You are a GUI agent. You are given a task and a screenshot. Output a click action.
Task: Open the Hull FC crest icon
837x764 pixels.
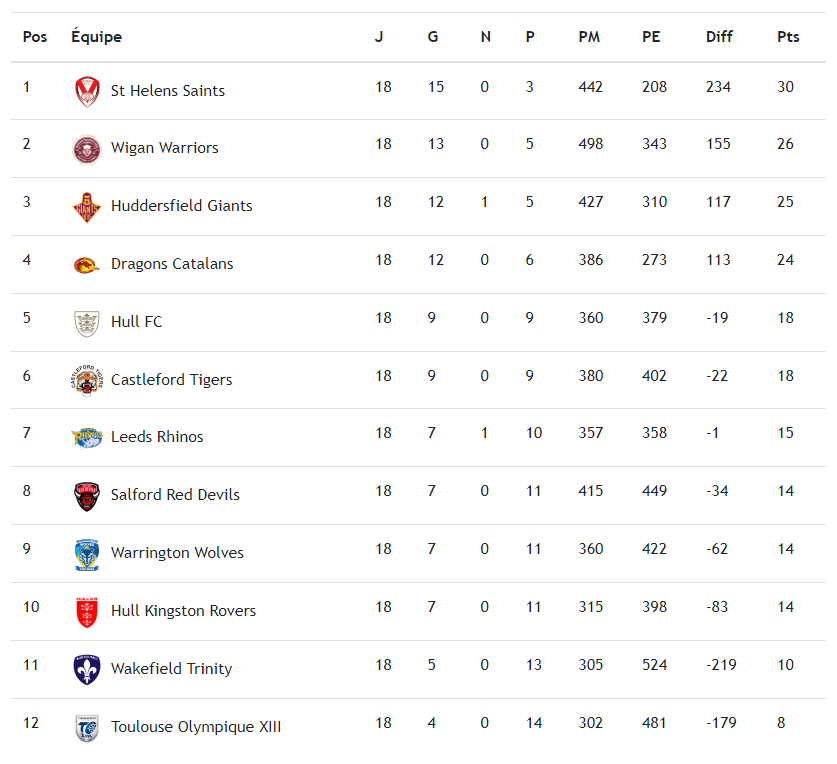87,322
